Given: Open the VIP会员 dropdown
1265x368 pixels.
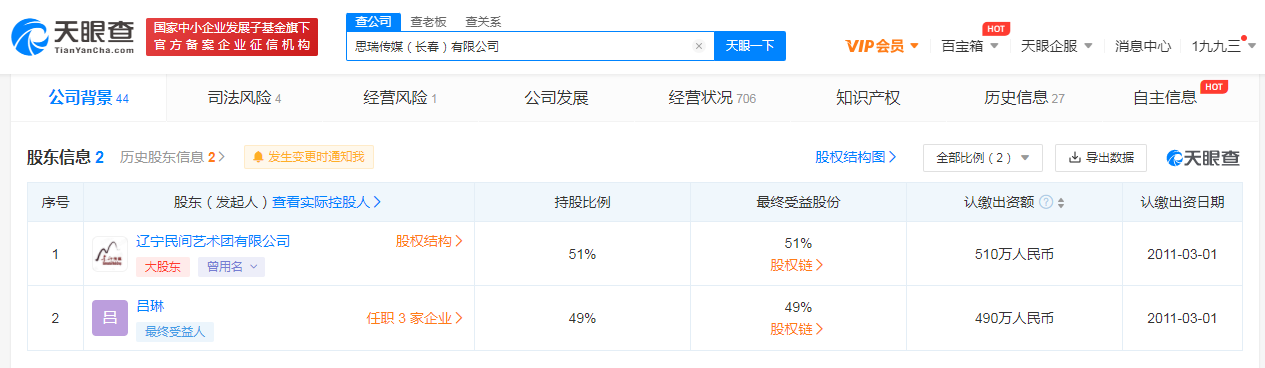Looking at the screenshot, I should coord(882,46).
